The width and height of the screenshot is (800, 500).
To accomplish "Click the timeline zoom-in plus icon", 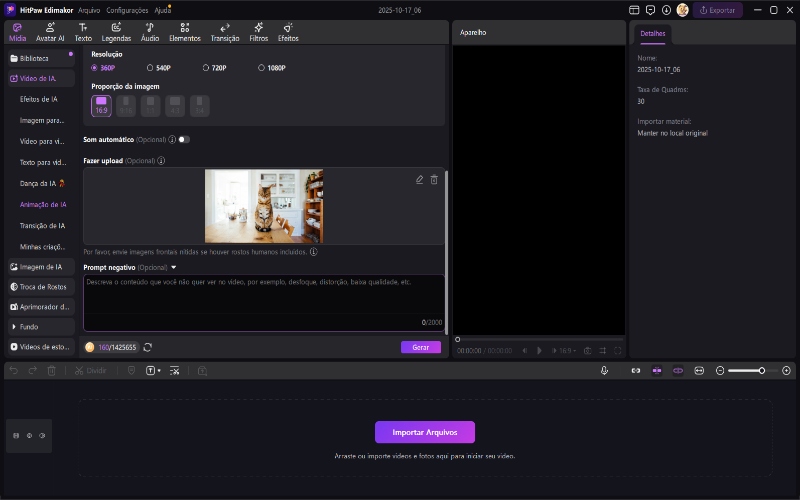I will (786, 370).
